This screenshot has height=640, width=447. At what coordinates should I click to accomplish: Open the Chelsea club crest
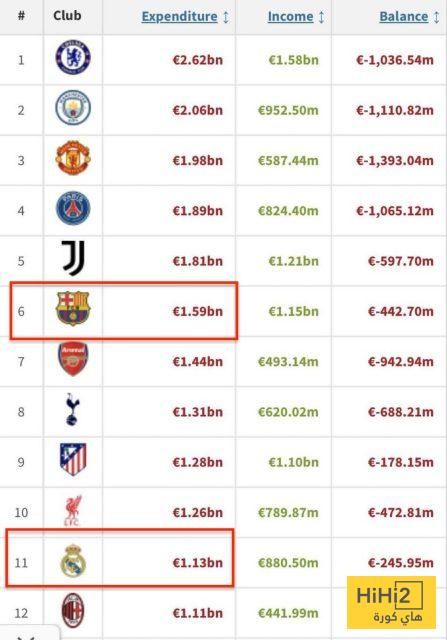click(73, 57)
